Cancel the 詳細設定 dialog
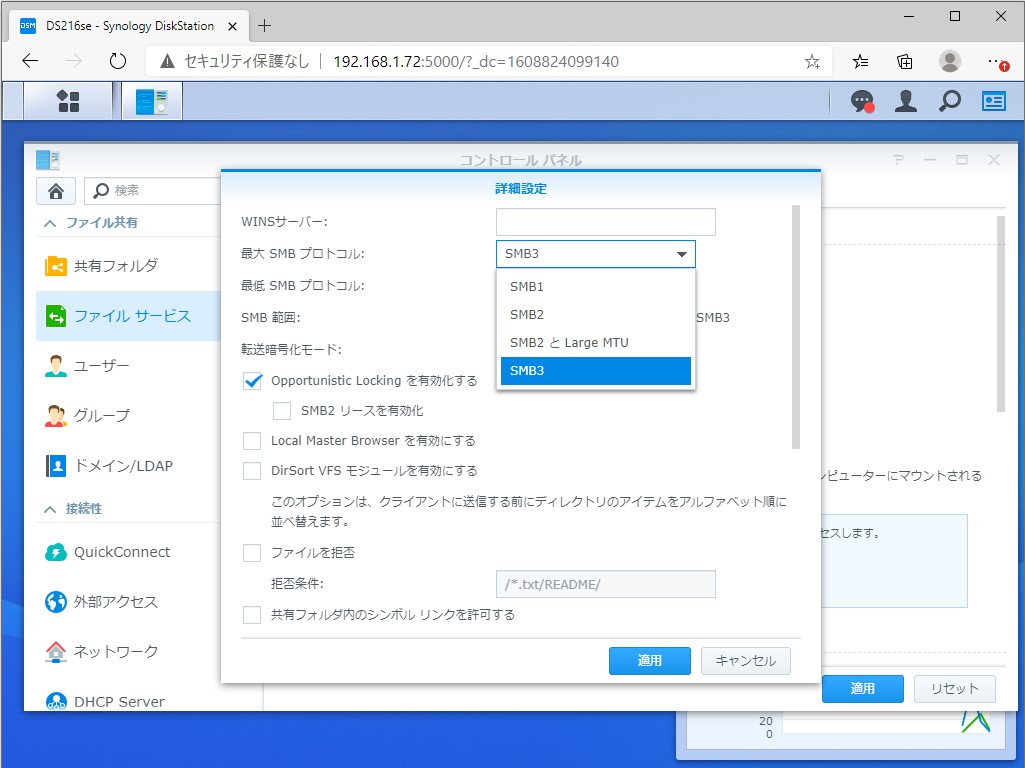 tap(745, 661)
